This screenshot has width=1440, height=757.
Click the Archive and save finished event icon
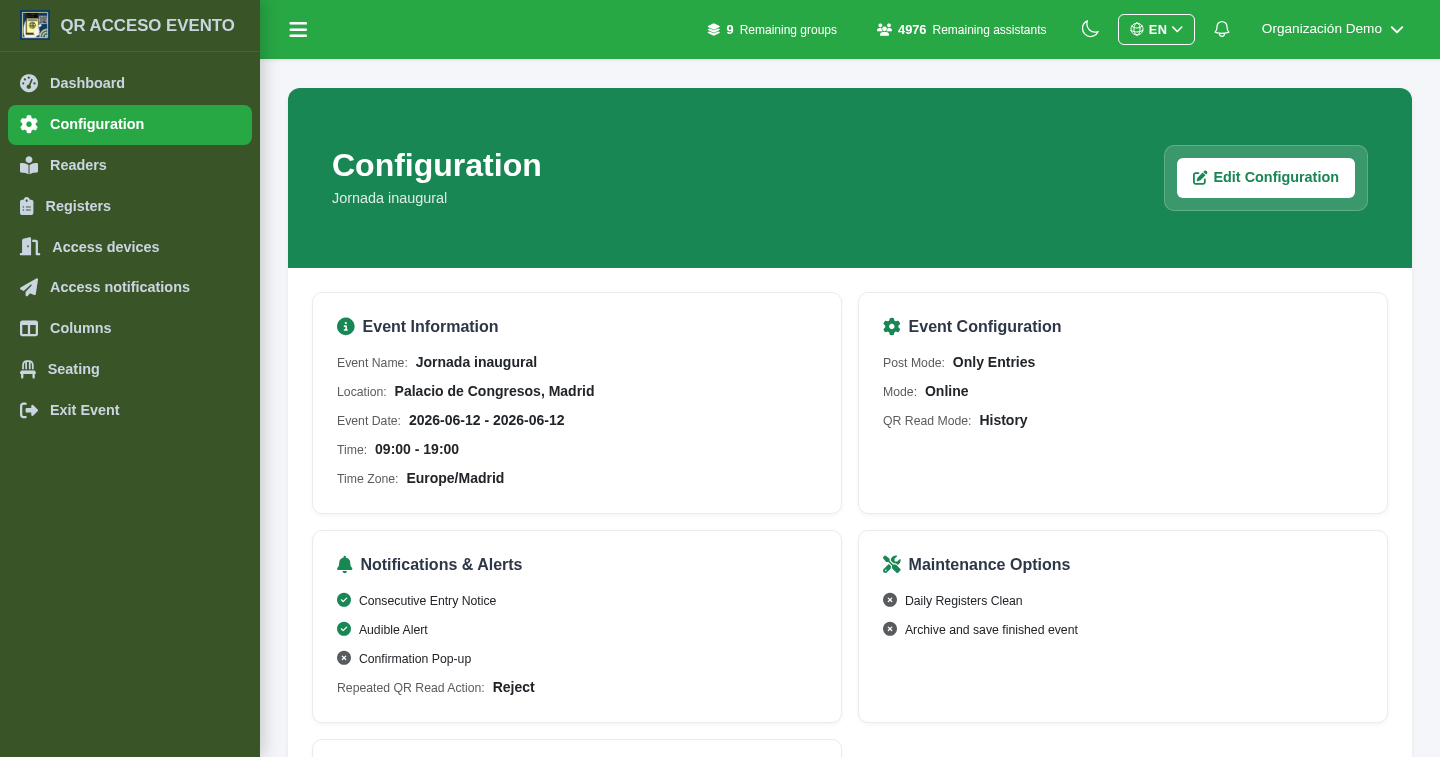tap(890, 629)
